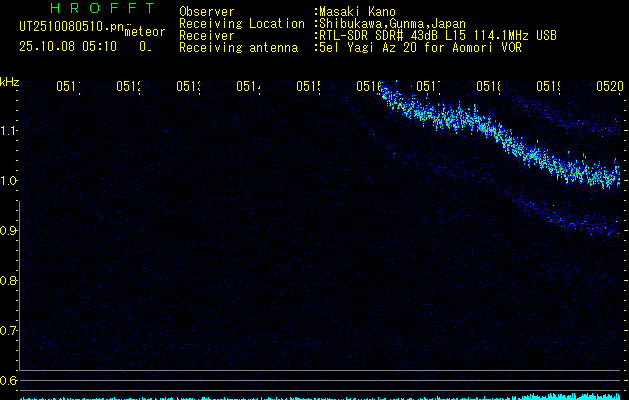629x400 pixels.
Task: Click the 0516 time marker
Action: tap(368, 86)
